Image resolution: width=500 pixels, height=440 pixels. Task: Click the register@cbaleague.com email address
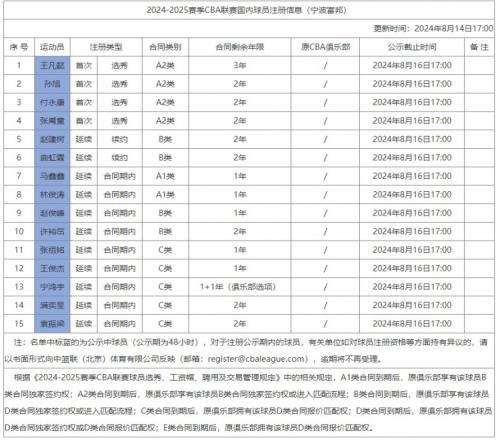[257, 359]
